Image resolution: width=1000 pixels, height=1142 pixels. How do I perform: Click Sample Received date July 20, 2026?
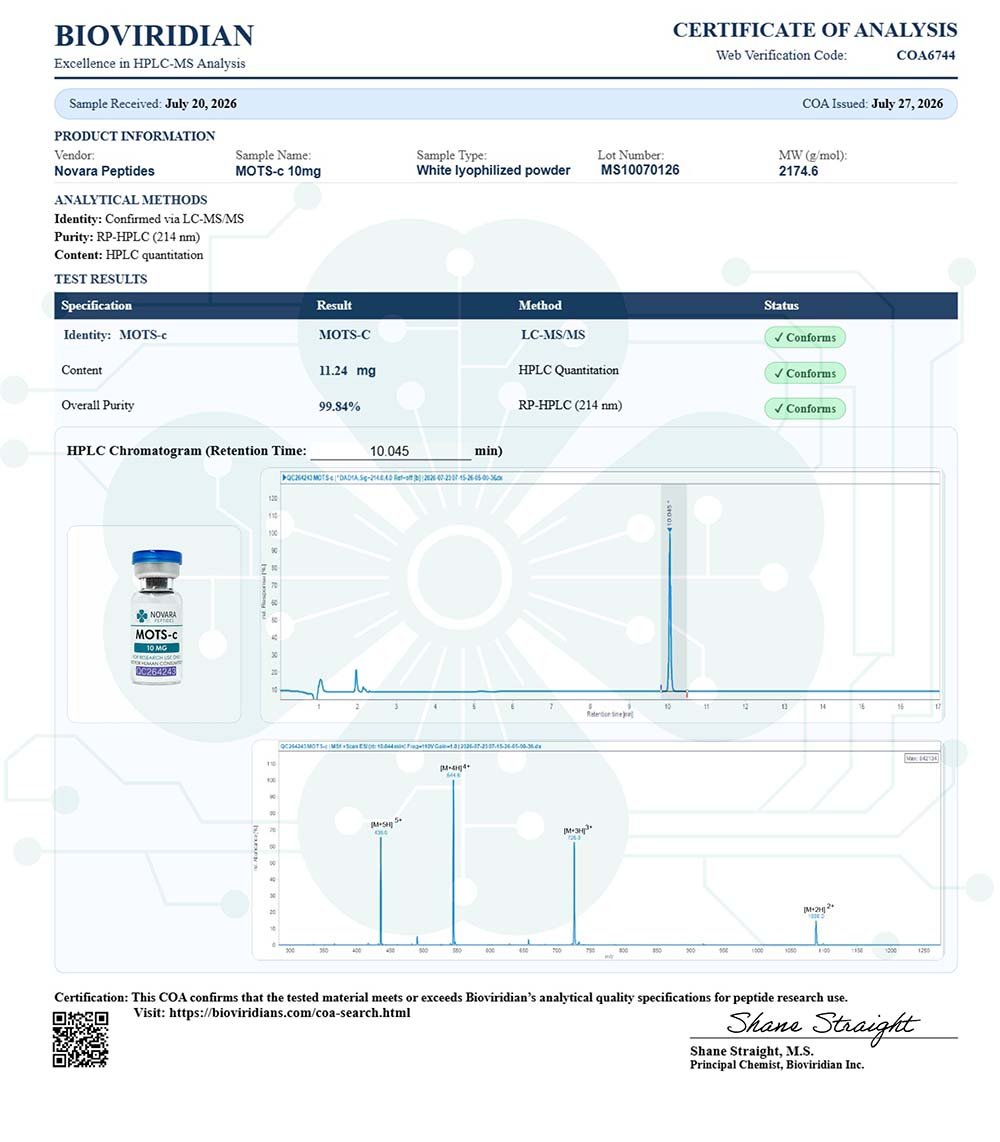(200, 103)
